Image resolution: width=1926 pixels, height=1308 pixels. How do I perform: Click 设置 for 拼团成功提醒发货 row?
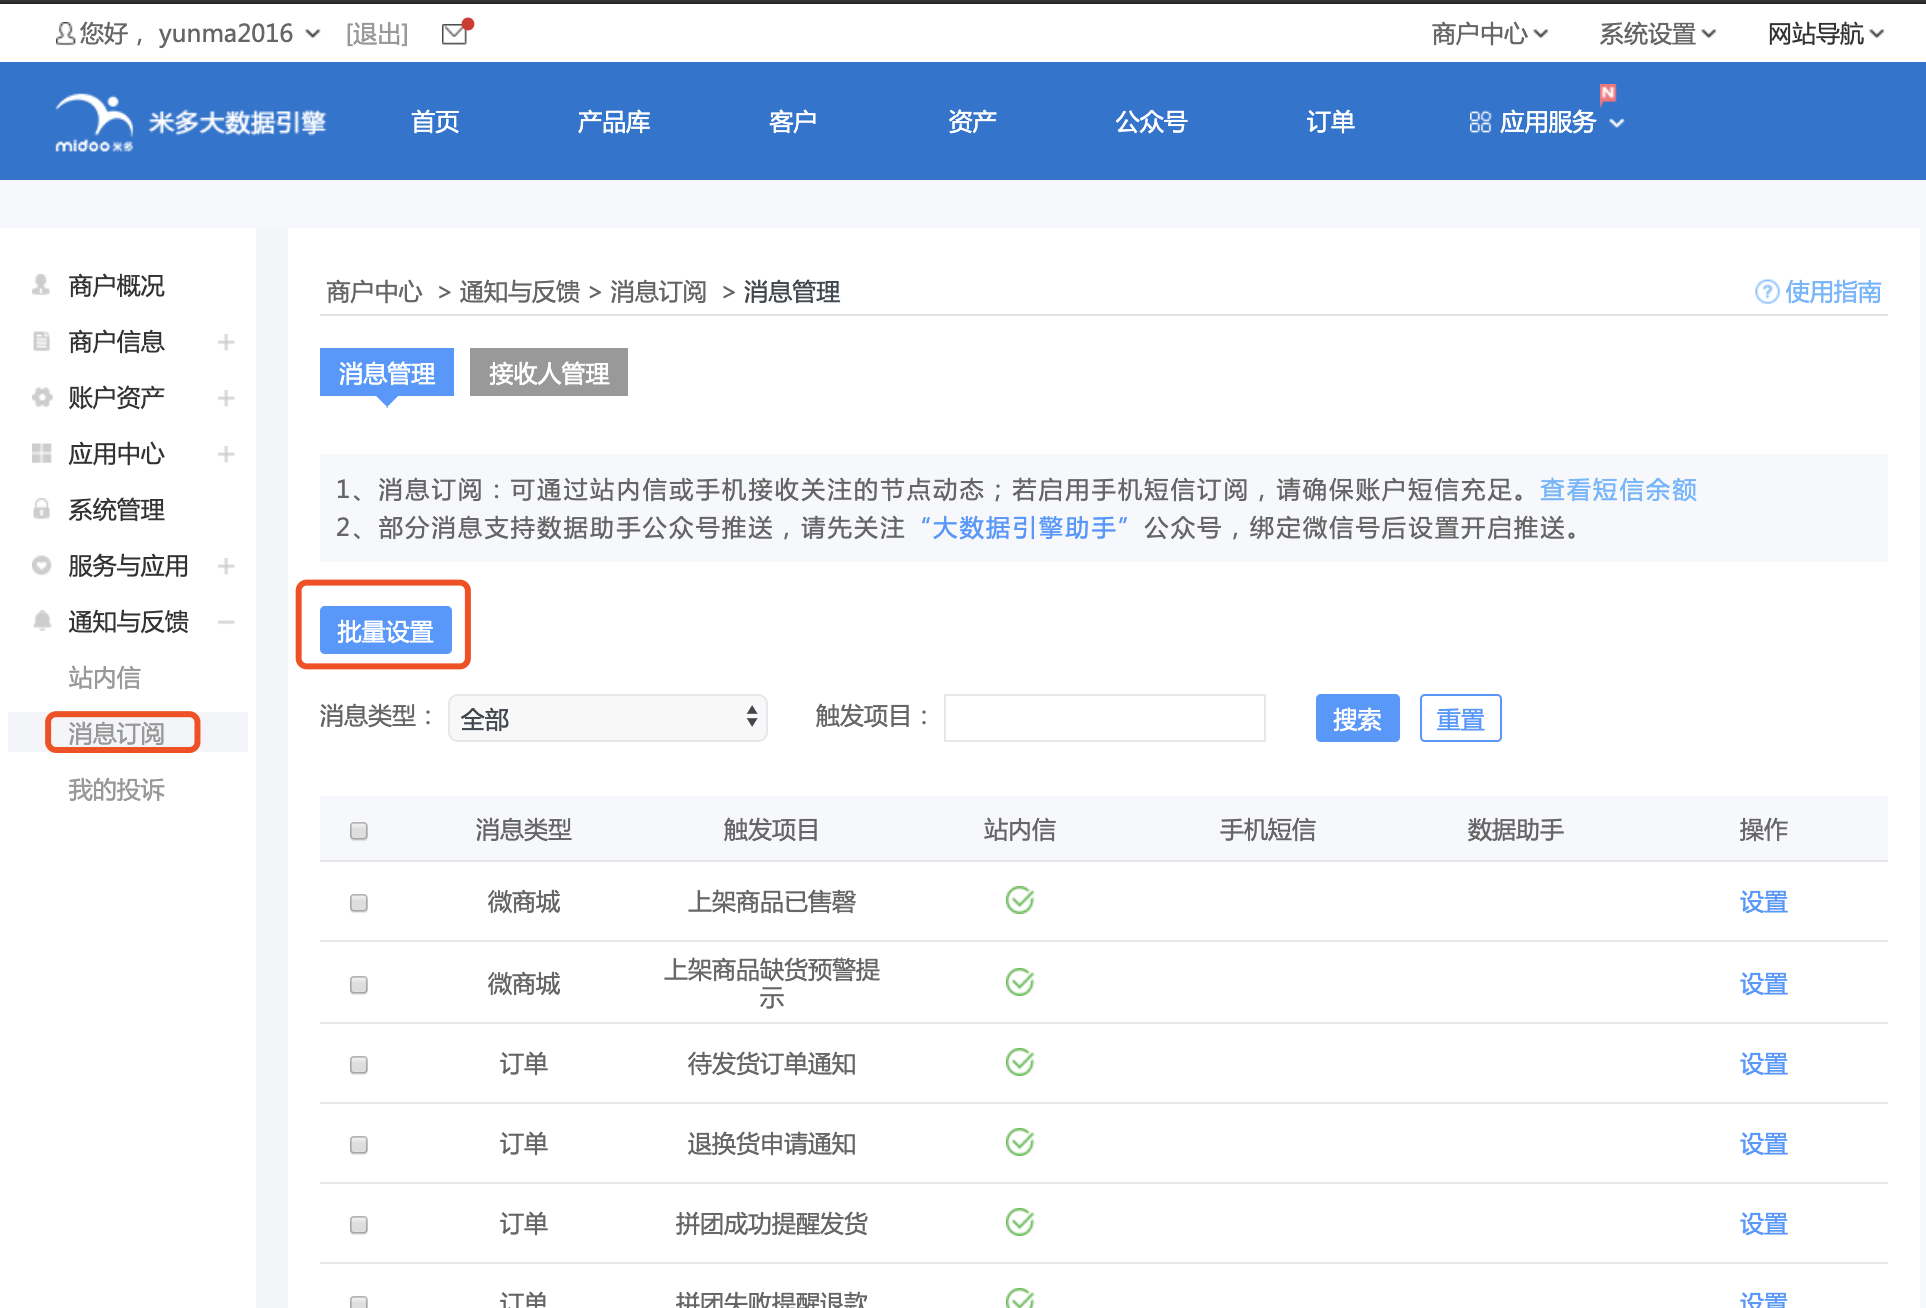(1763, 1224)
